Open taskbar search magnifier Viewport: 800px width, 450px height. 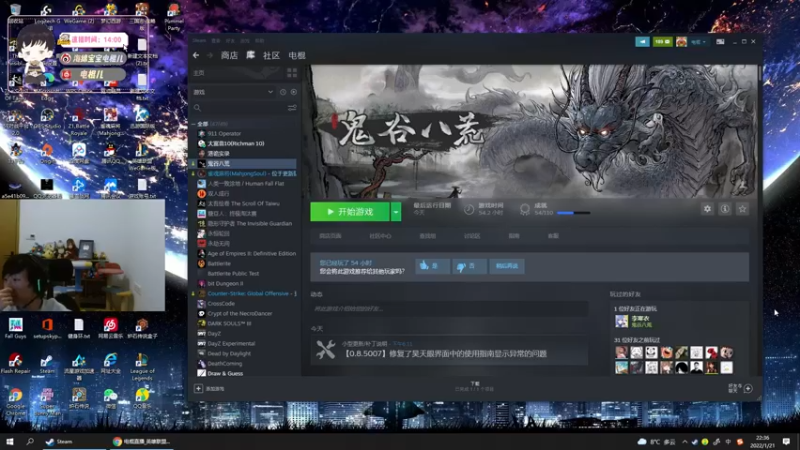tap(30, 441)
